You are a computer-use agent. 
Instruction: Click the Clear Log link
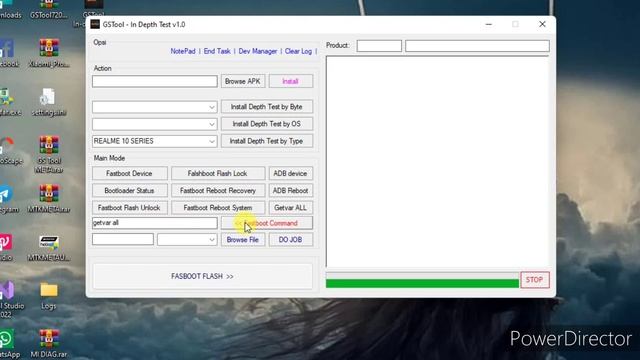pos(298,51)
